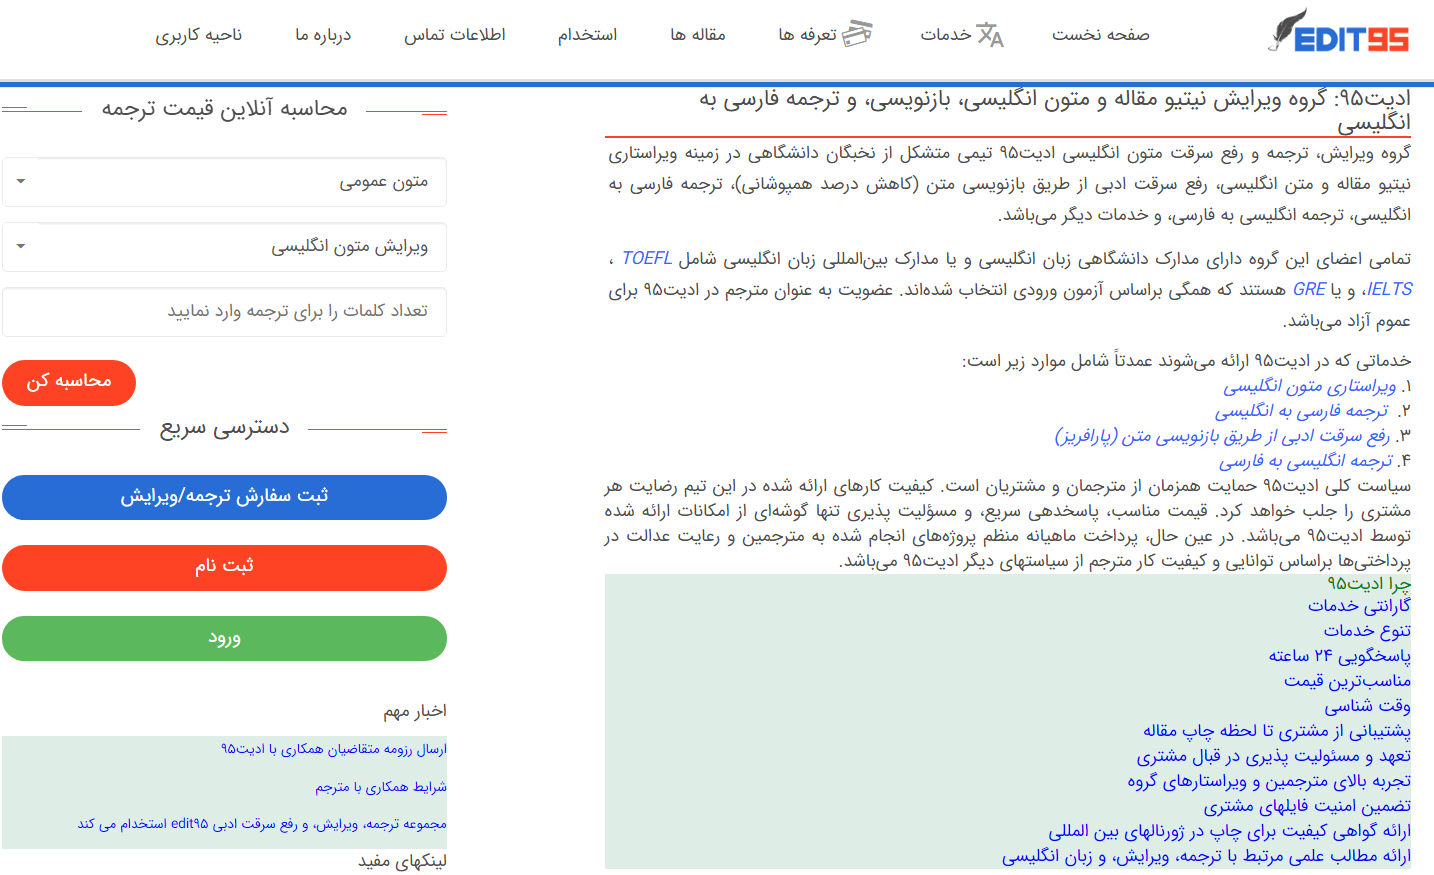Click the green ورود button

click(x=224, y=638)
